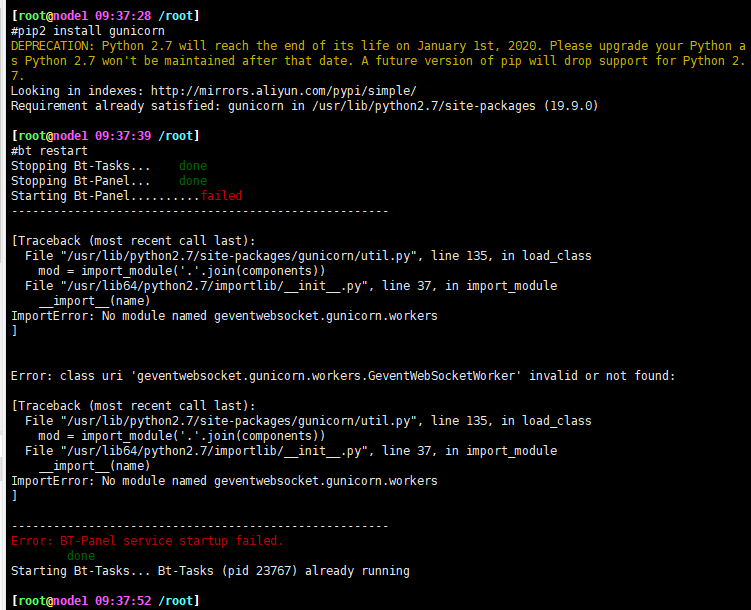Click the 'Error: class uri' line
The height and width of the screenshot is (610, 751).
[343, 376]
